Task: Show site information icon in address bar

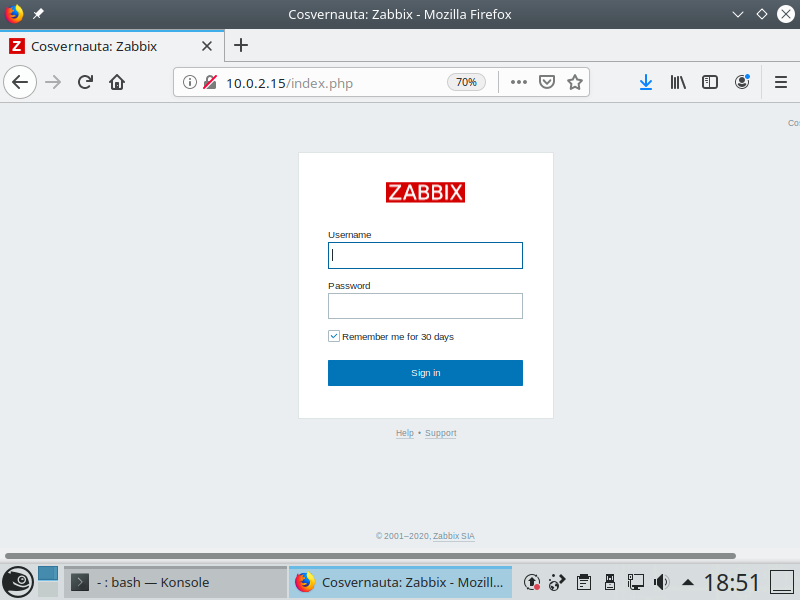Action: [x=190, y=82]
